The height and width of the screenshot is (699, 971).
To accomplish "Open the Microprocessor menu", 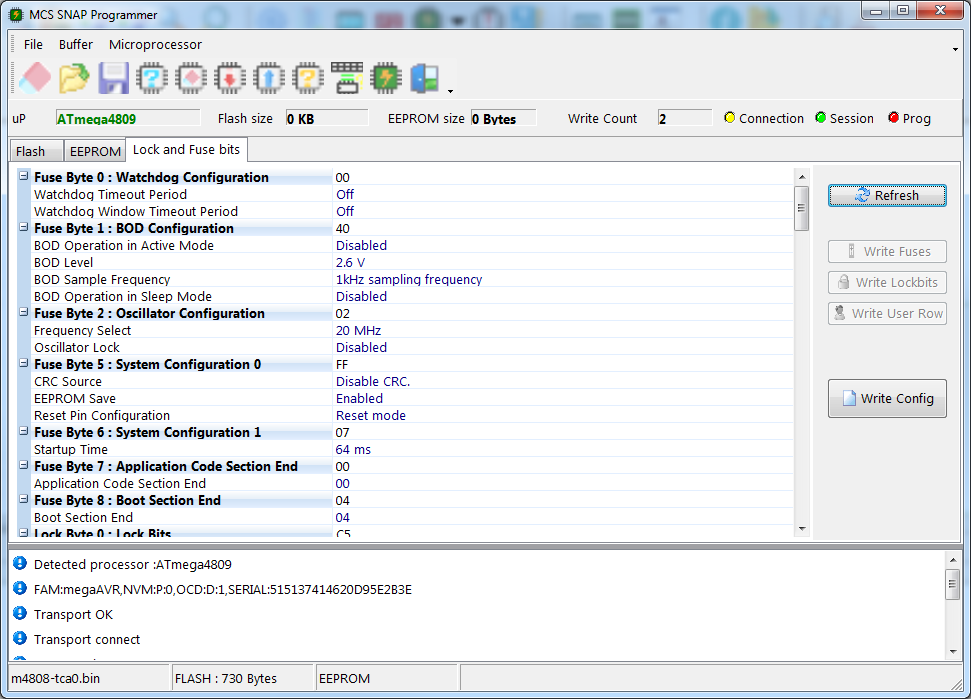I will (x=155, y=45).
